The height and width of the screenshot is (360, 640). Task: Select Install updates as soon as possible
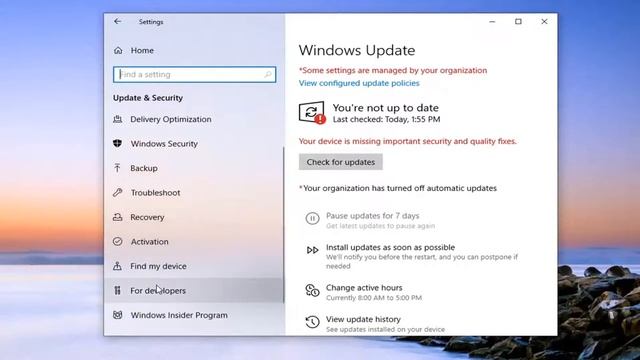coord(390,247)
